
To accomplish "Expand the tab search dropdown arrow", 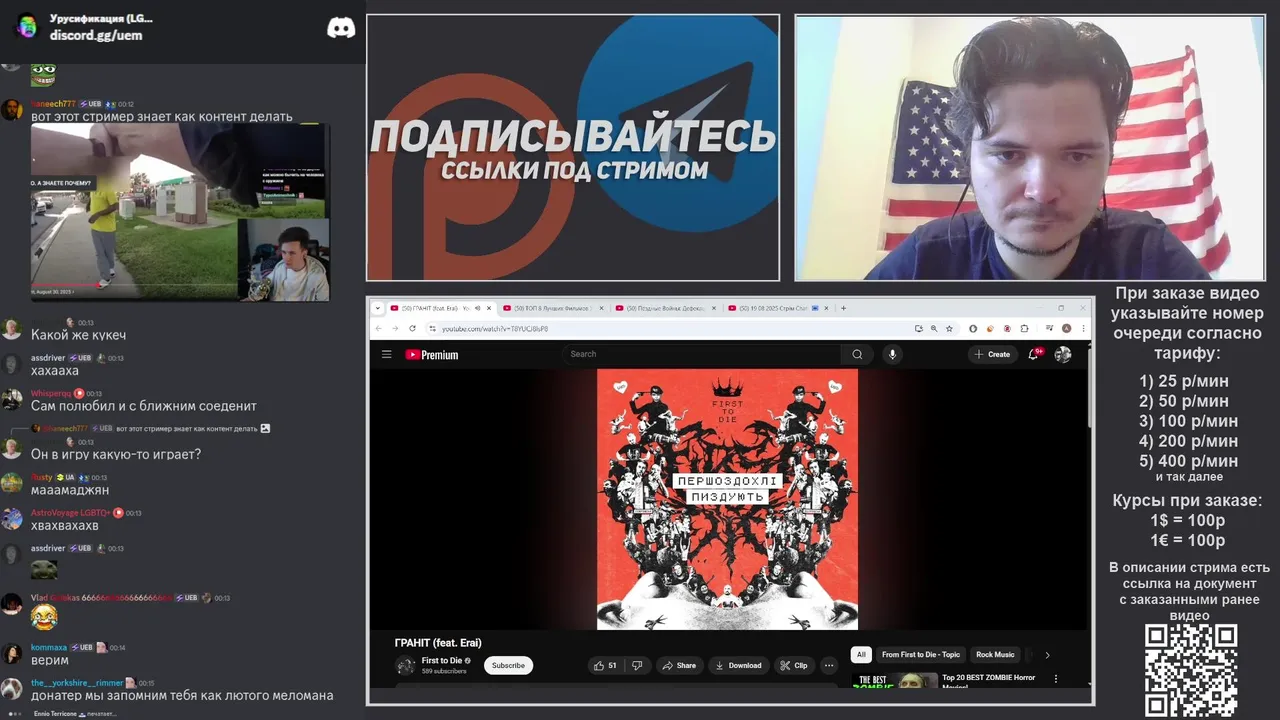I will [x=377, y=308].
